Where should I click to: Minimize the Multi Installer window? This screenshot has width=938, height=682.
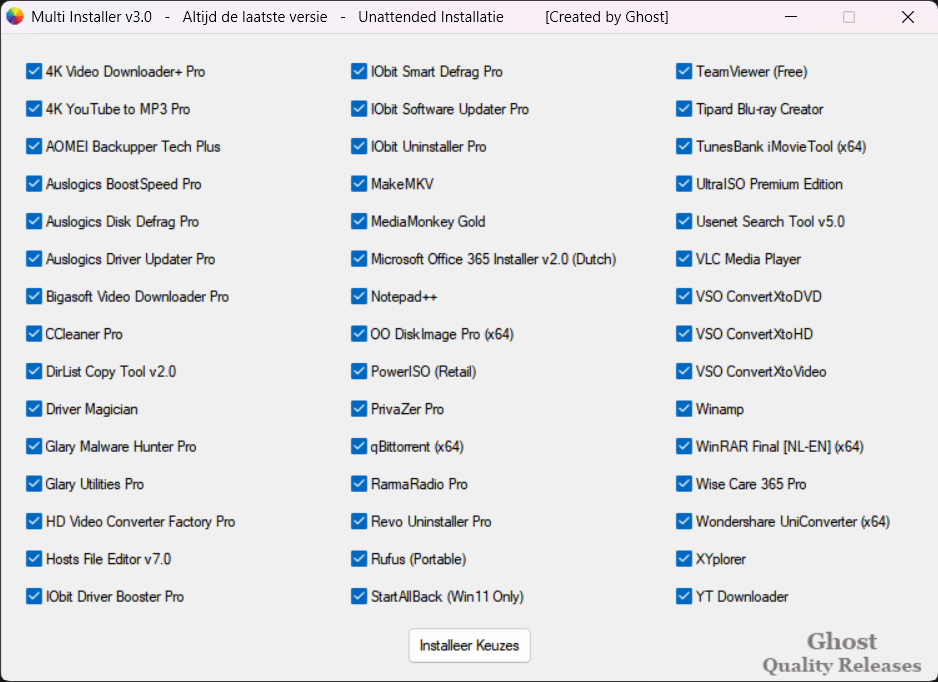pos(791,17)
